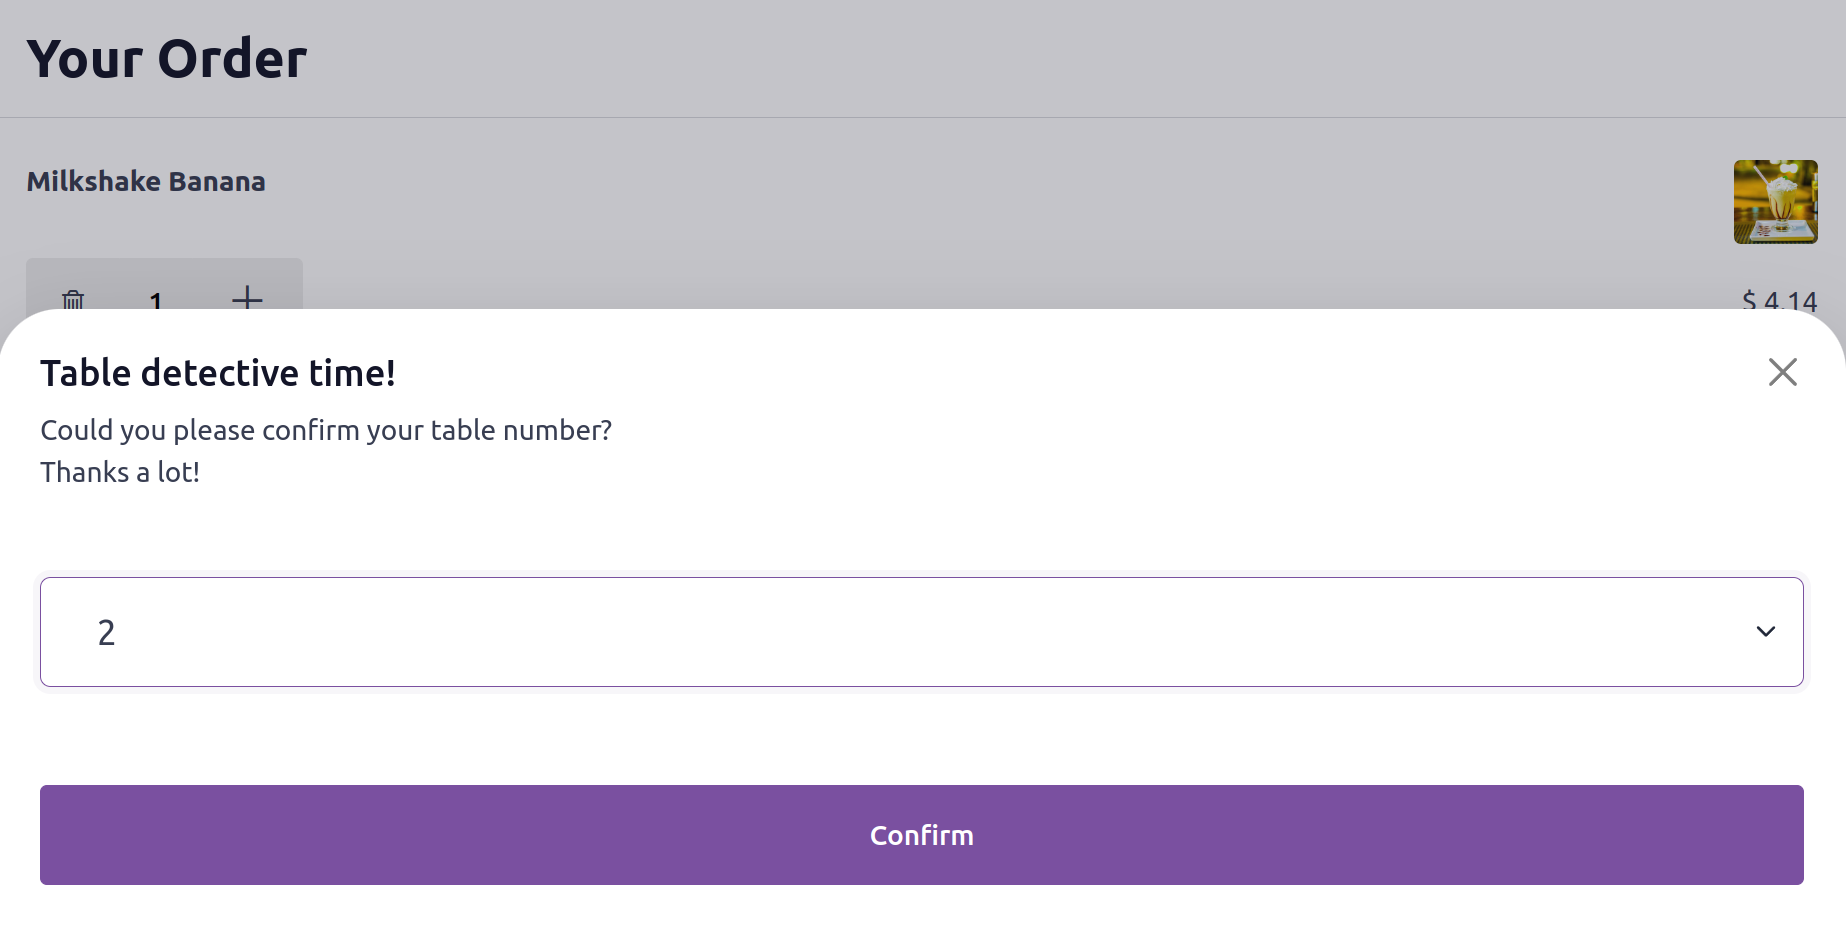The image size is (1846, 941).
Task: Remove Milkshake Banana with trash icon
Action: [73, 298]
